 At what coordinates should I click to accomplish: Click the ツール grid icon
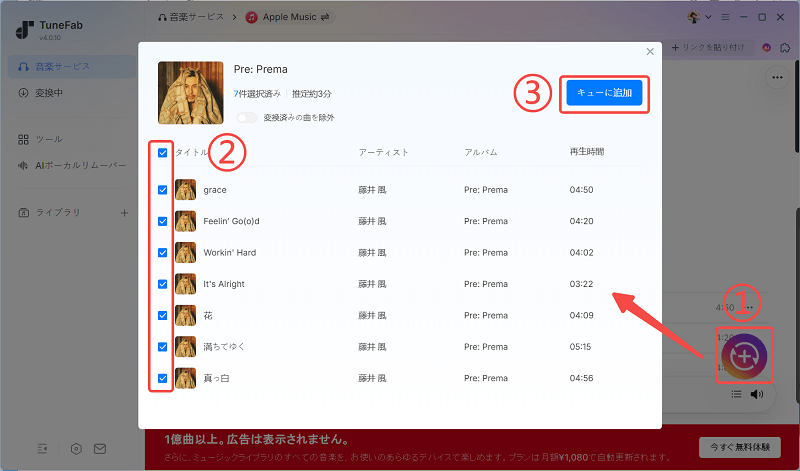(x=23, y=139)
